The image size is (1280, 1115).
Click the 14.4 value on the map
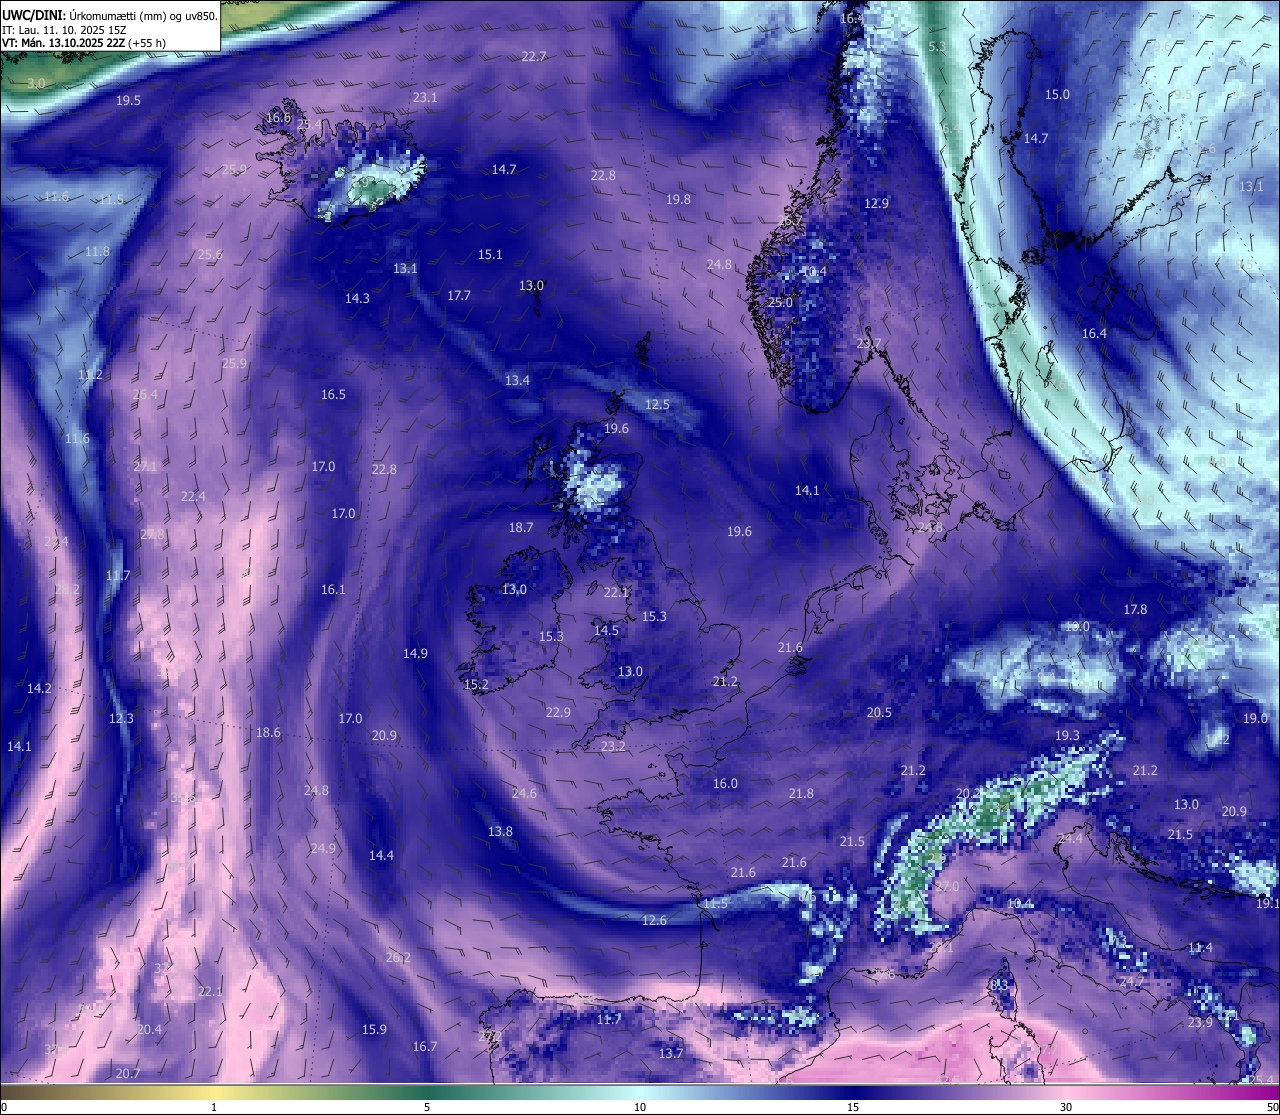381,856
